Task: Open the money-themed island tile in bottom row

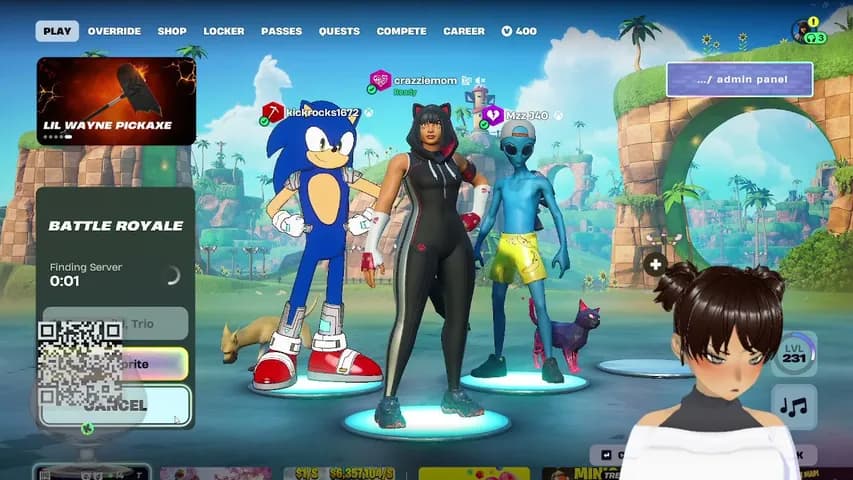Action: tap(338, 473)
